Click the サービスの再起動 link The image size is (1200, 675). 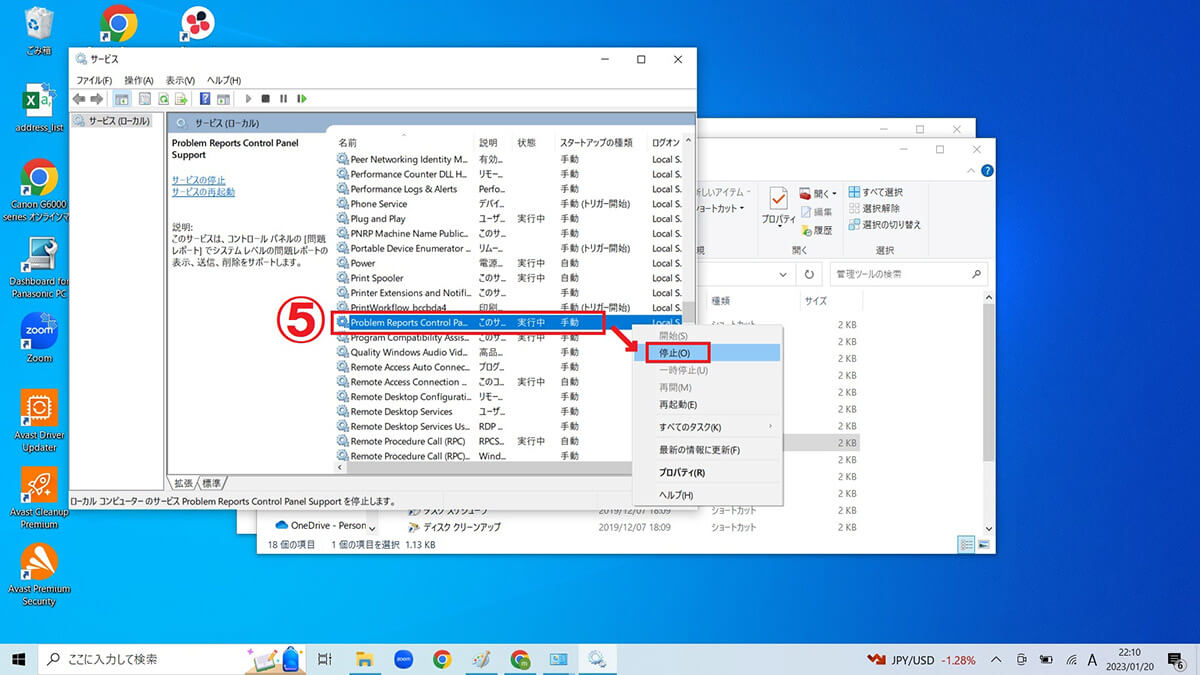(x=203, y=192)
